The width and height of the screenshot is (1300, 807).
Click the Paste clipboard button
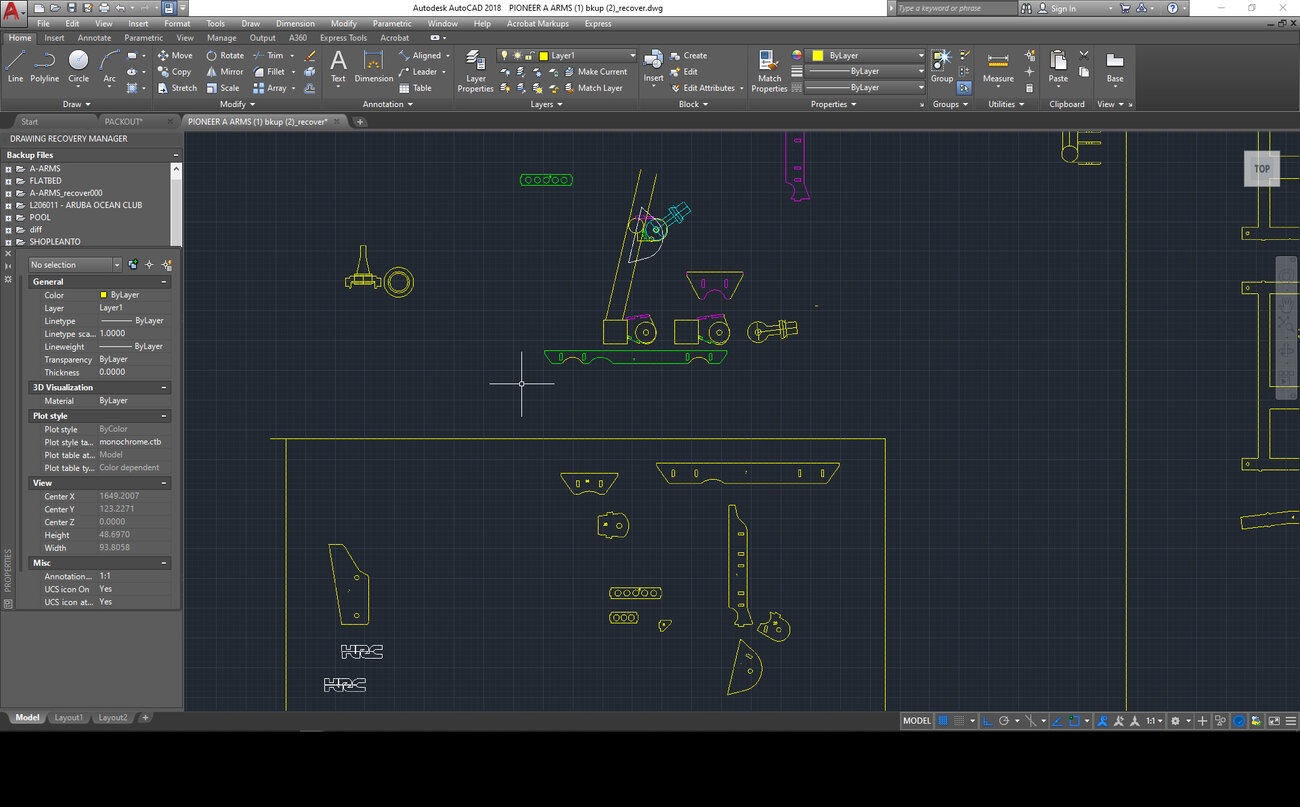(x=1058, y=66)
